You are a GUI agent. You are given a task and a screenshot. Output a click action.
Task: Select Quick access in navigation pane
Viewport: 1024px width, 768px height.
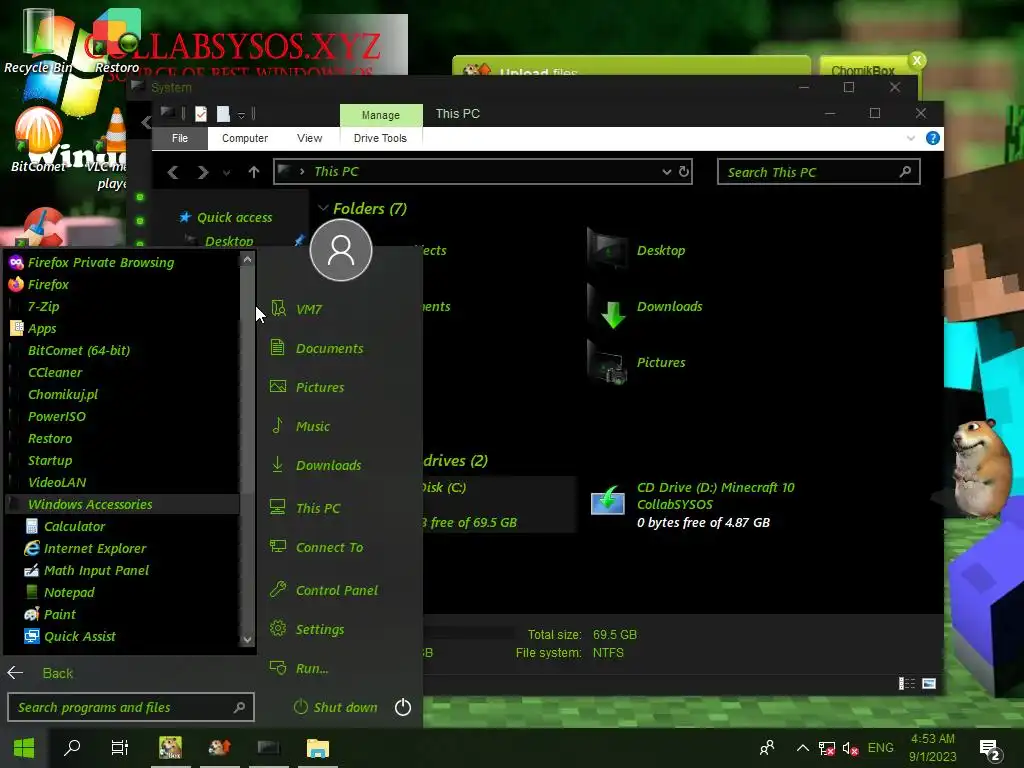[x=225, y=217]
